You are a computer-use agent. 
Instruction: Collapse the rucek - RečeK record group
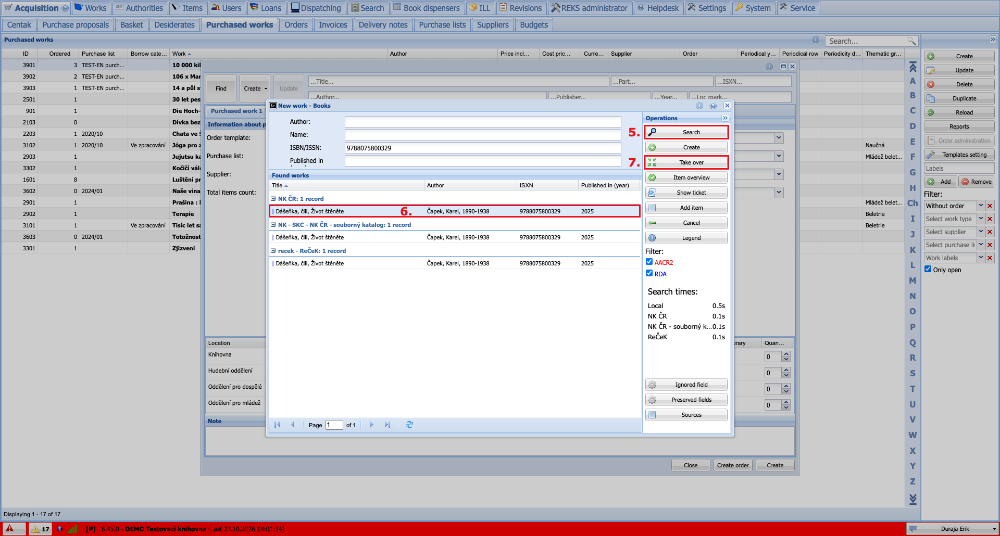pos(273,251)
